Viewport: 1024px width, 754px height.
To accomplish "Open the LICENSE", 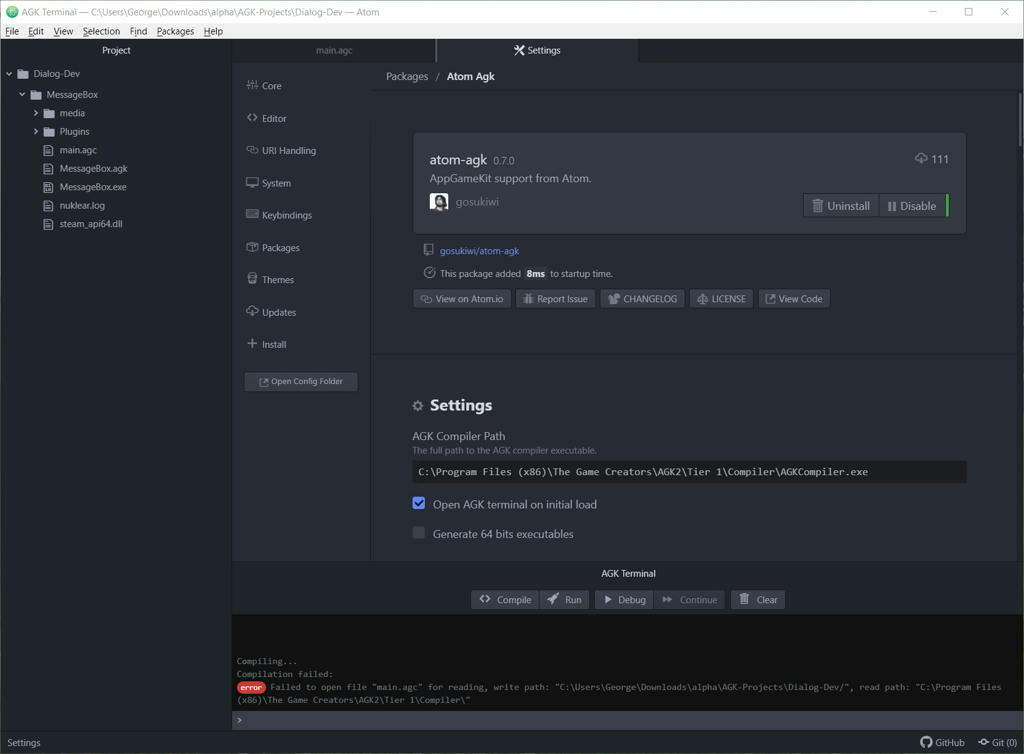I will [722, 299].
